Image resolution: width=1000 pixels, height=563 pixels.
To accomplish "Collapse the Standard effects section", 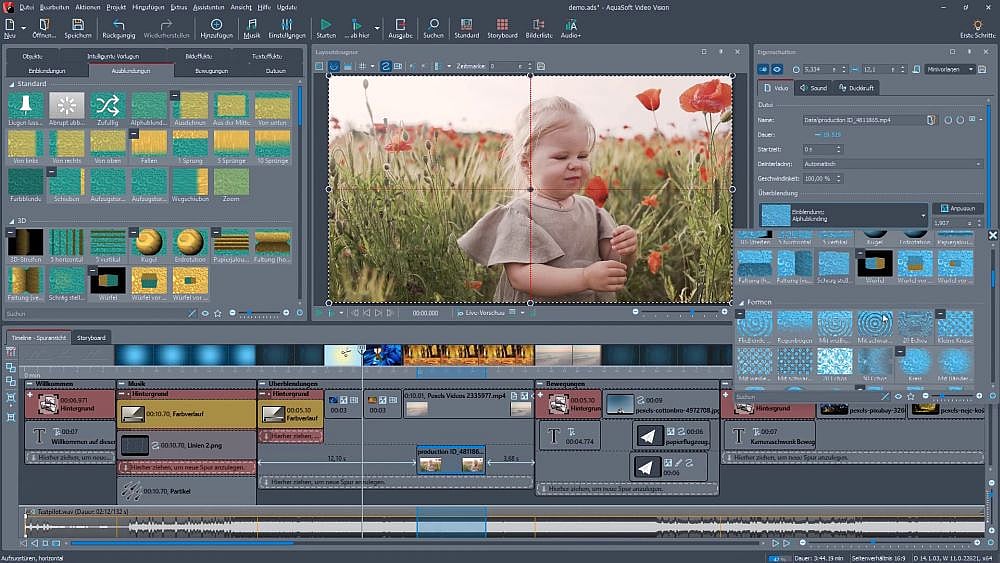I will point(12,83).
